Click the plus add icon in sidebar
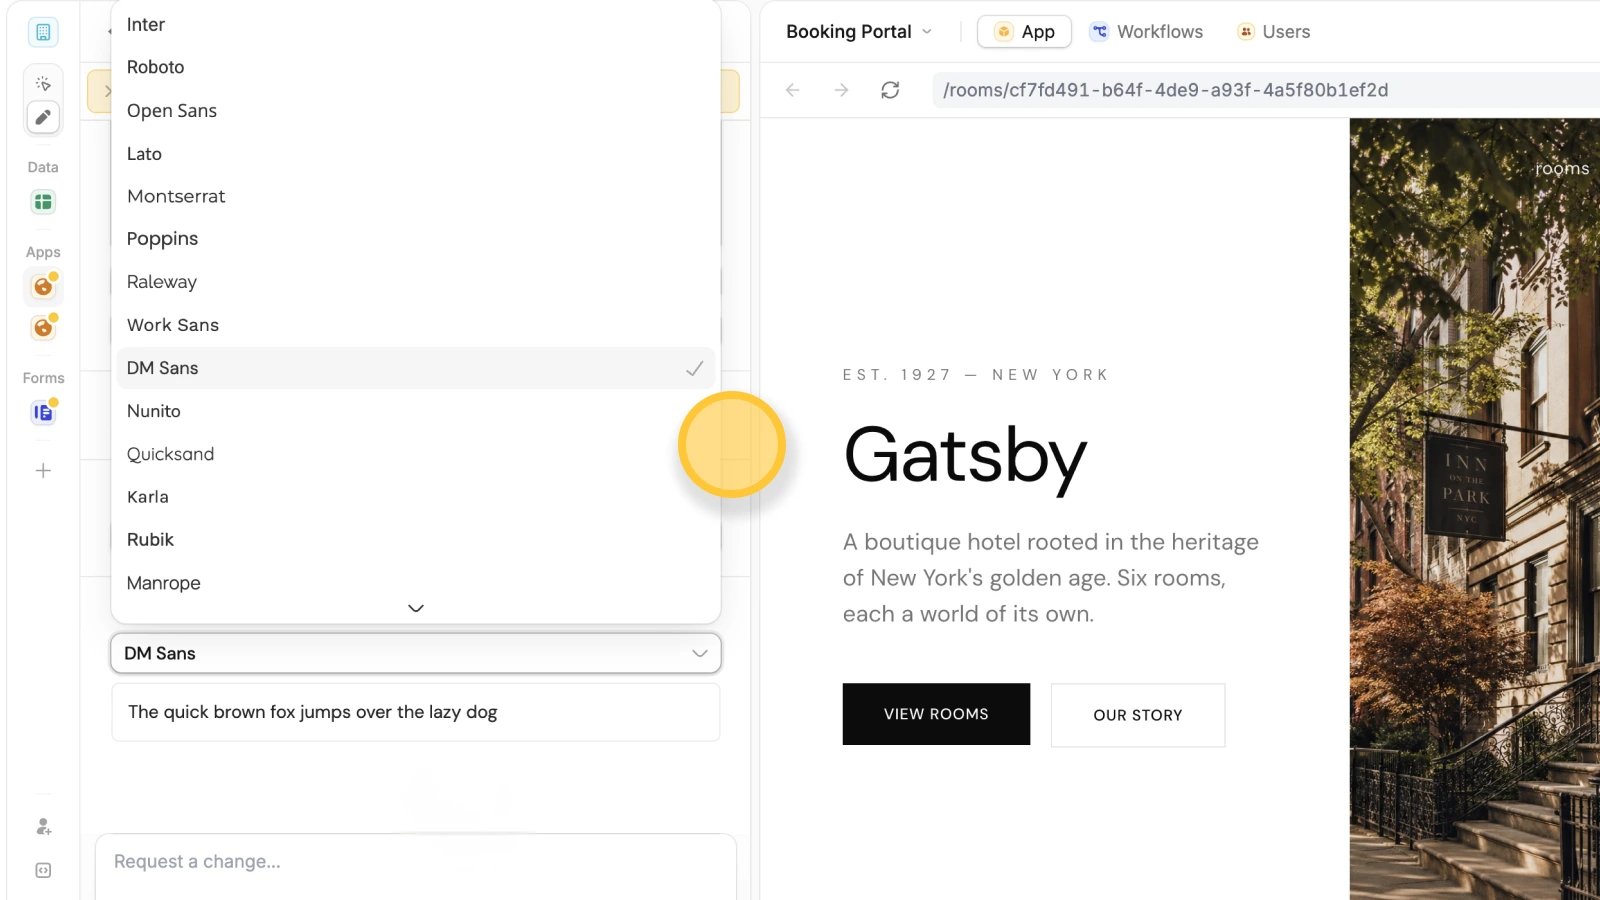This screenshot has width=1600, height=900. (x=43, y=471)
